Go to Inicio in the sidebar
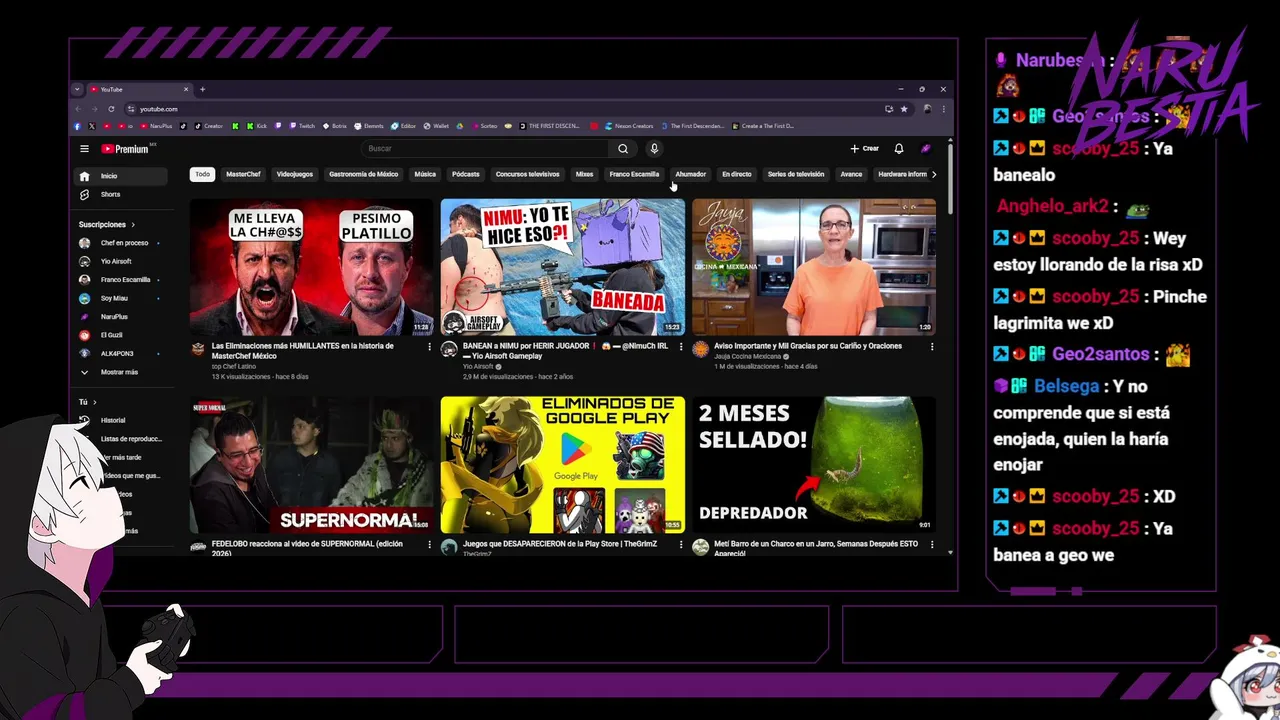 coord(121,176)
